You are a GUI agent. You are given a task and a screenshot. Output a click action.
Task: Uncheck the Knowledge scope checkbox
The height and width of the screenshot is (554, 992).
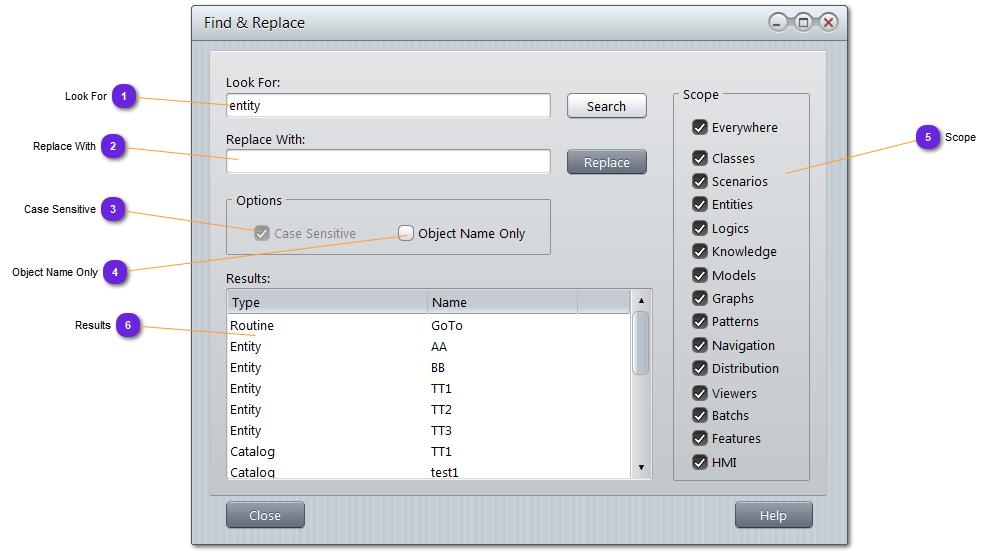700,252
